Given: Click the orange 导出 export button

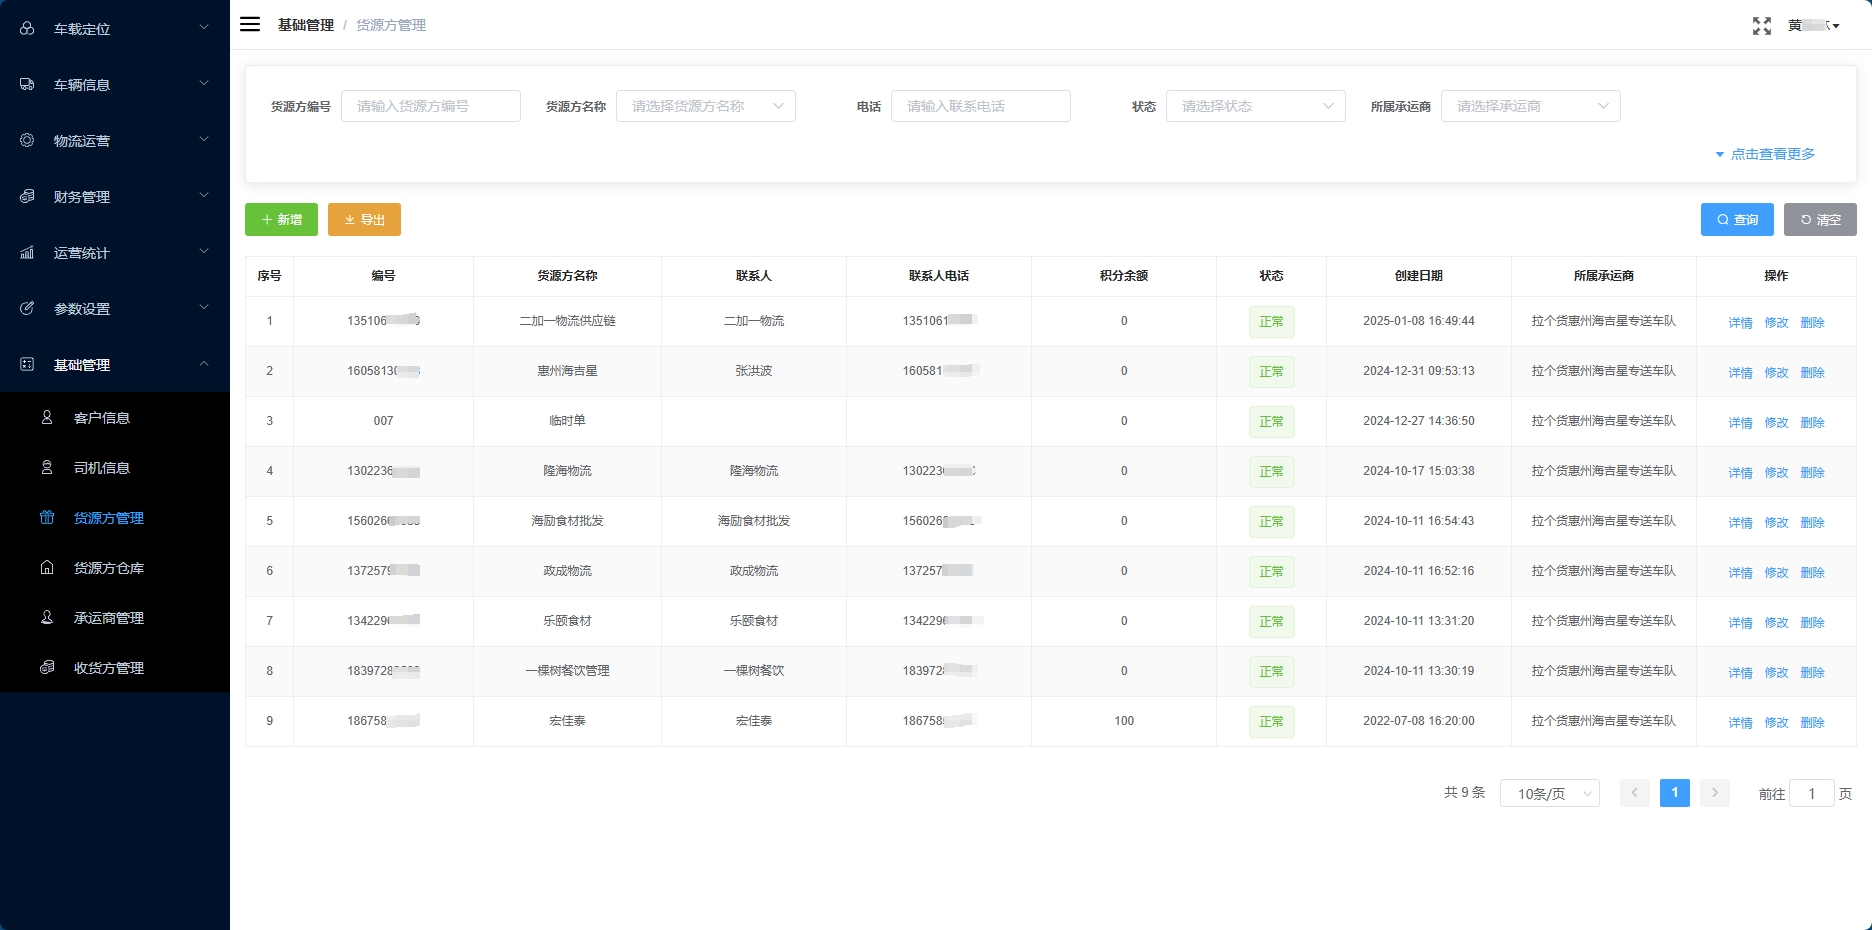Looking at the screenshot, I should [364, 220].
